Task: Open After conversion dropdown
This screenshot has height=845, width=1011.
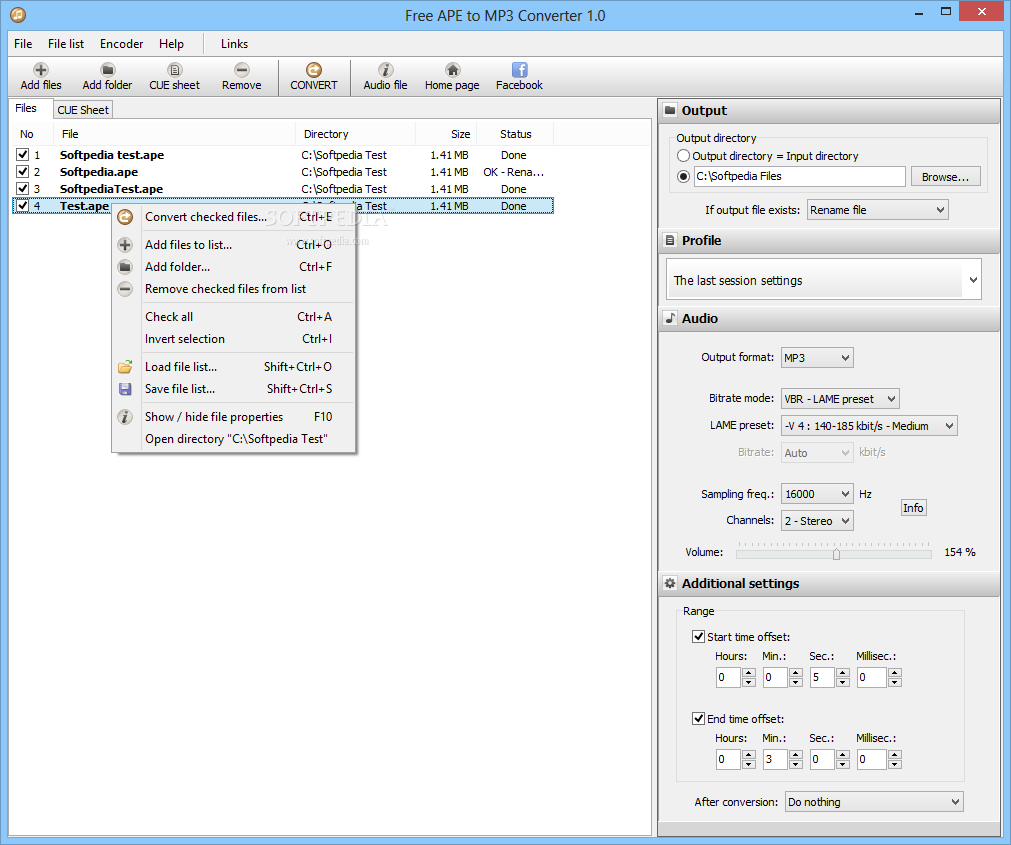Action: tap(874, 802)
